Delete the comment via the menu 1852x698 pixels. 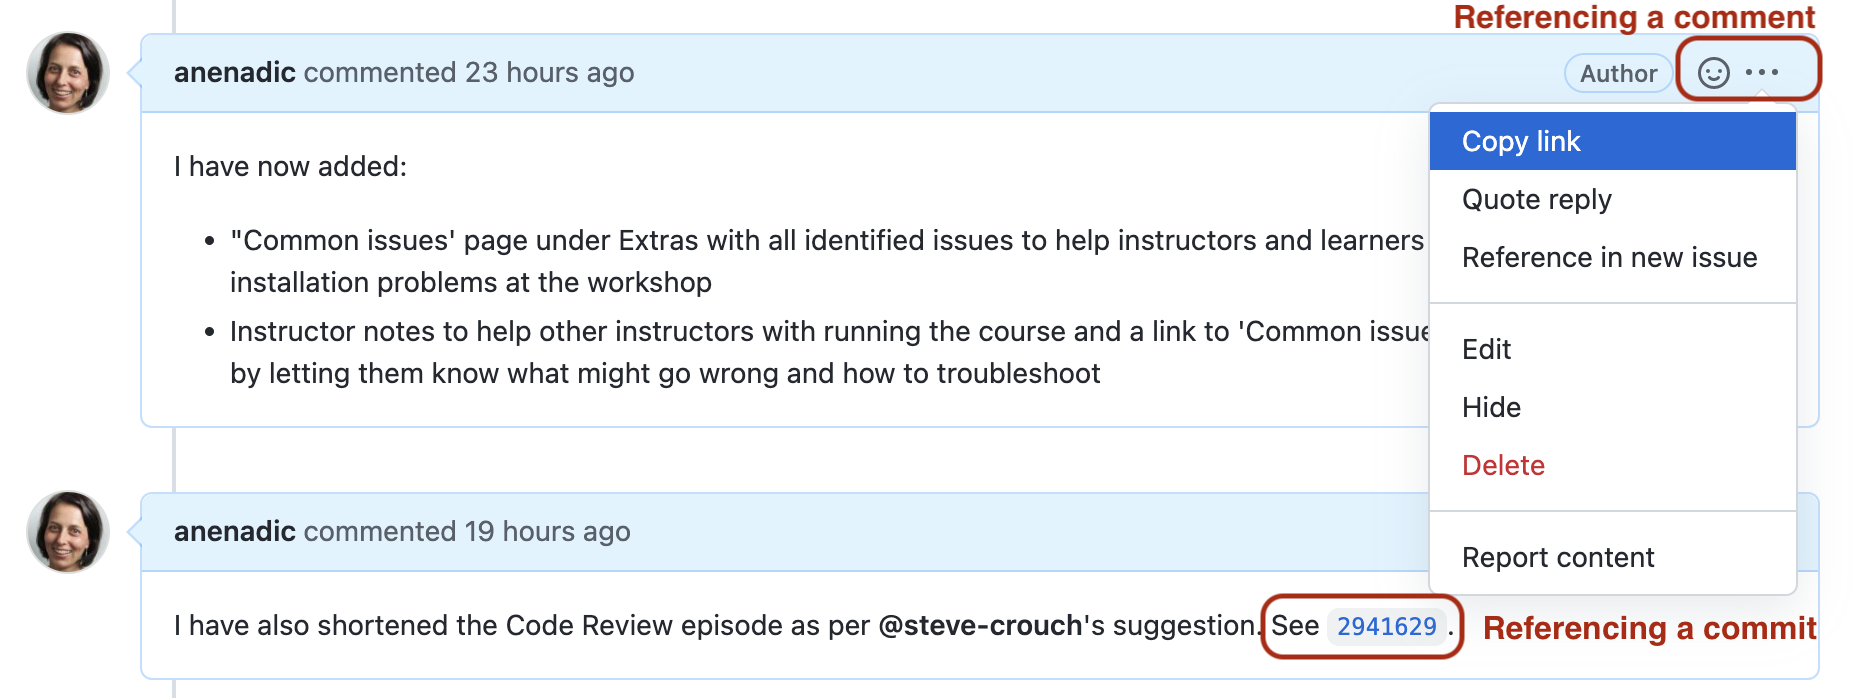click(1503, 465)
